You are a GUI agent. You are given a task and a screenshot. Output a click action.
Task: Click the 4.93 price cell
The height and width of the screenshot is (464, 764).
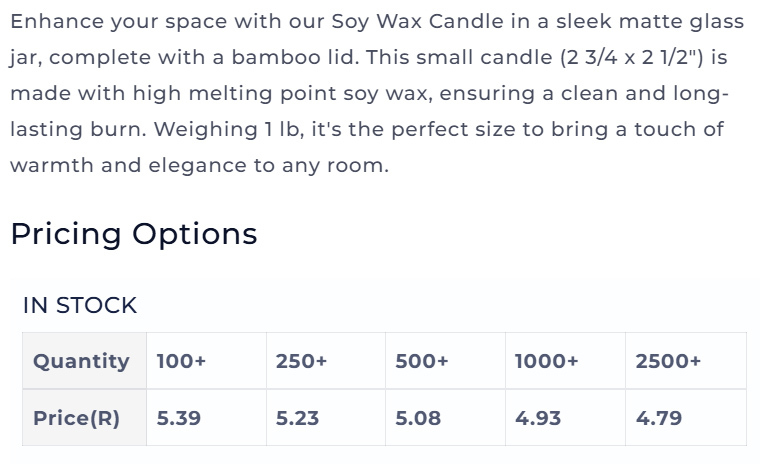[x=565, y=418]
